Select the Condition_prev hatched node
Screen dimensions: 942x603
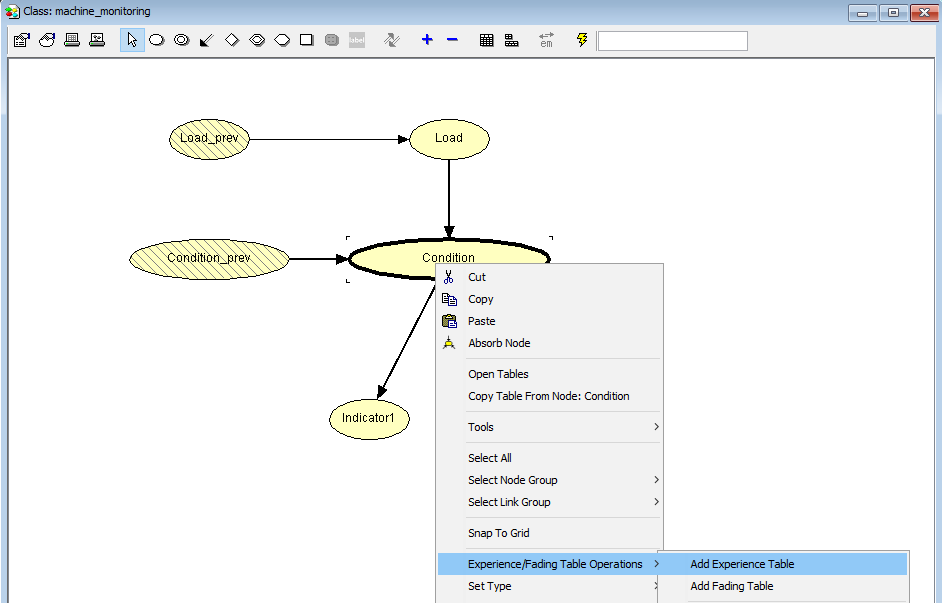pos(209,259)
